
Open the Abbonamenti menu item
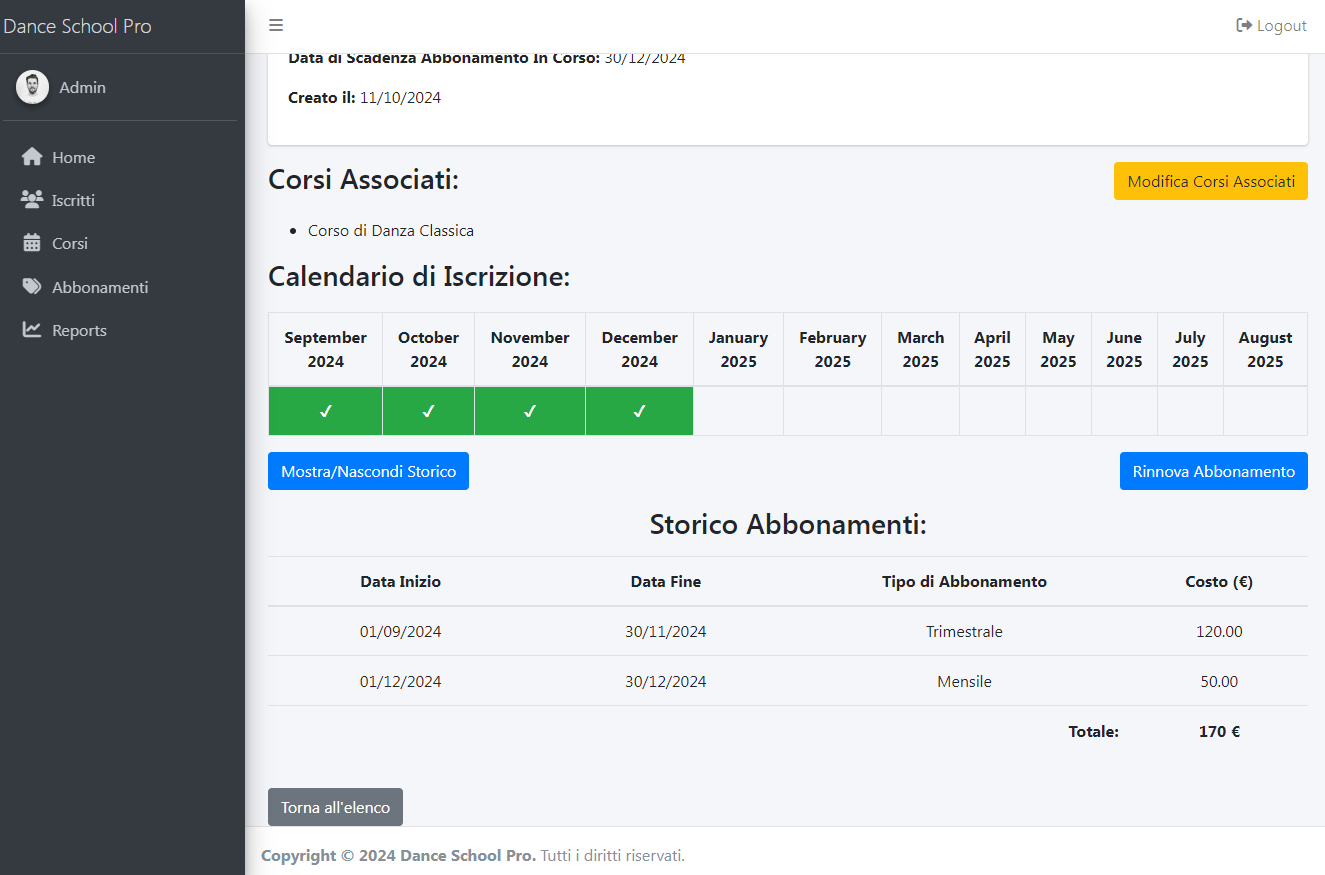(x=100, y=287)
